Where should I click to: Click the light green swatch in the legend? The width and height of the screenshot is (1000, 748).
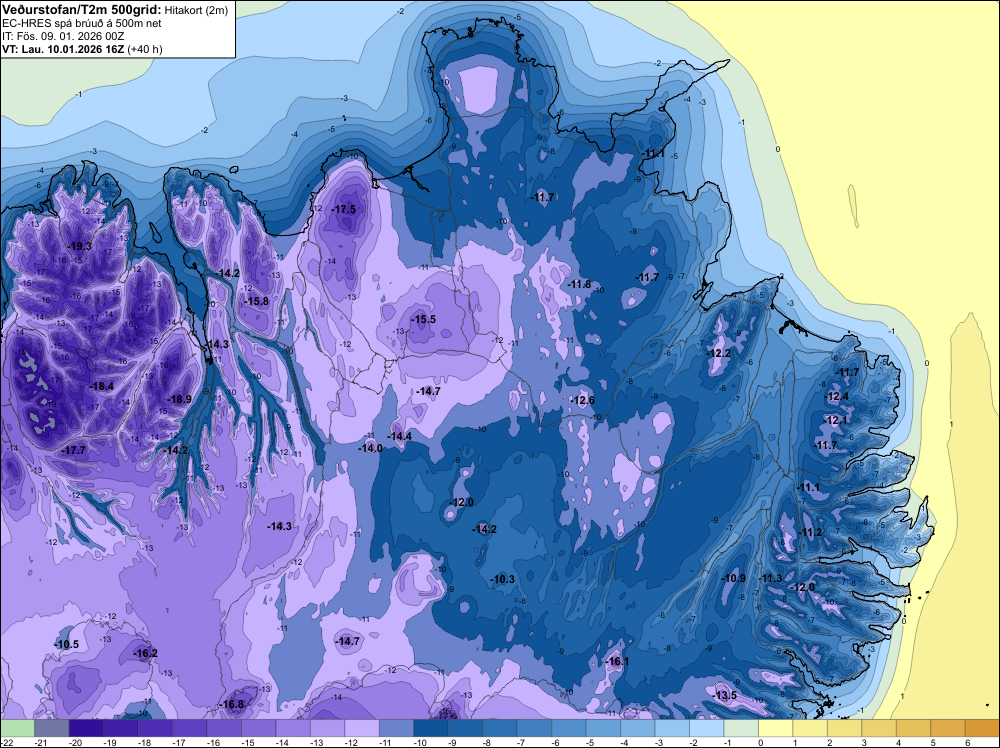(17, 728)
